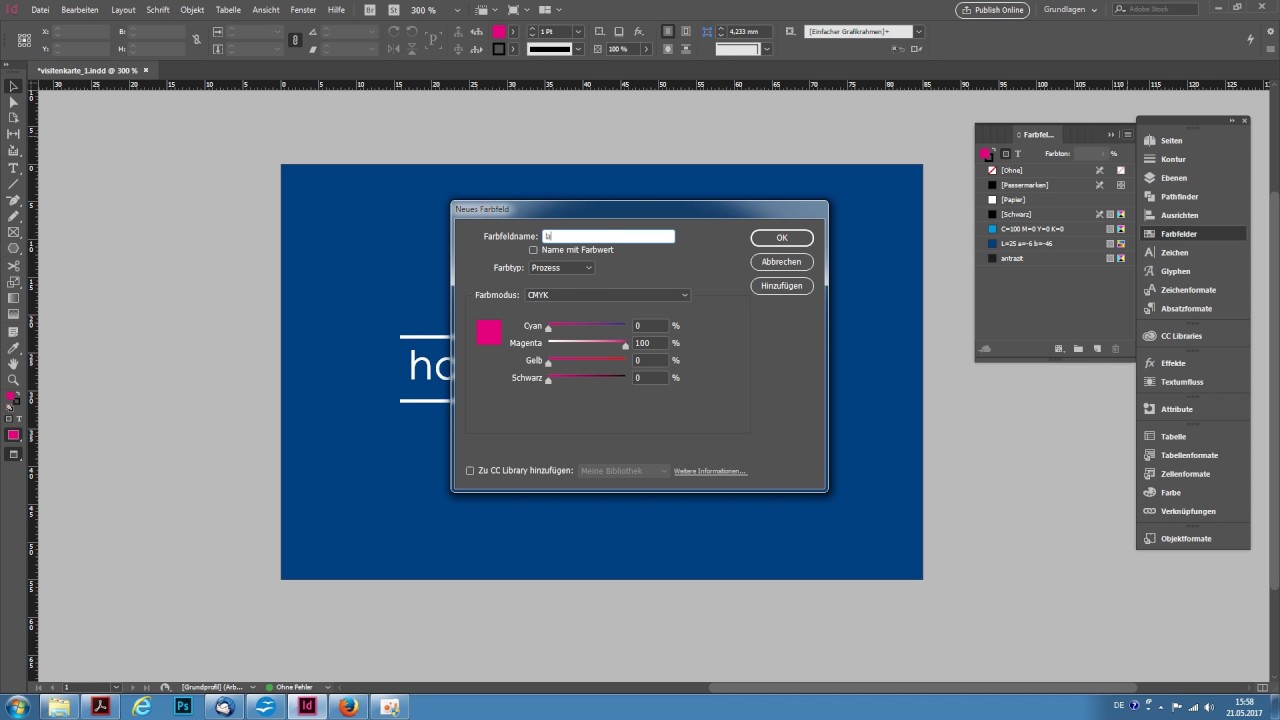Click the Magenta slider handle
Viewport: 1280px width, 720px height.
click(626, 346)
